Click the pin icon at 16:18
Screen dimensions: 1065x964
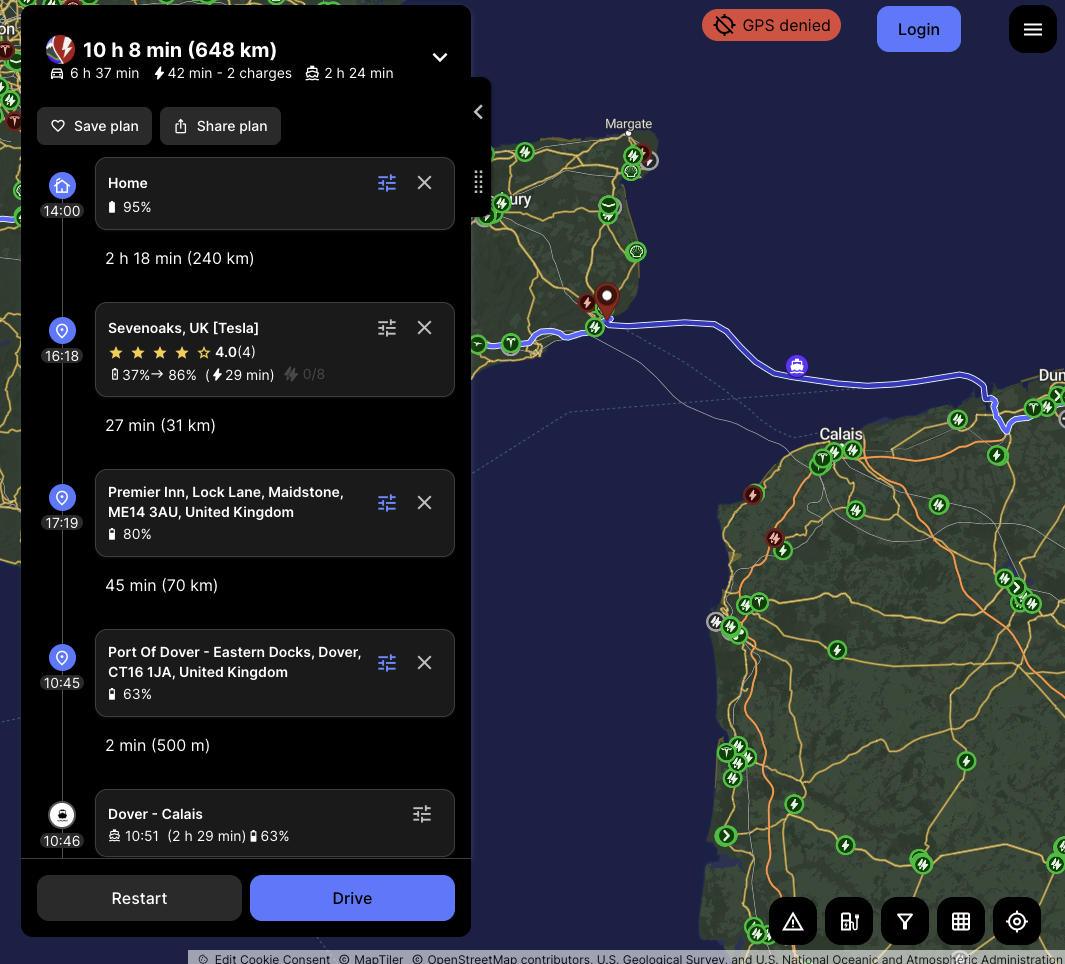(62, 331)
